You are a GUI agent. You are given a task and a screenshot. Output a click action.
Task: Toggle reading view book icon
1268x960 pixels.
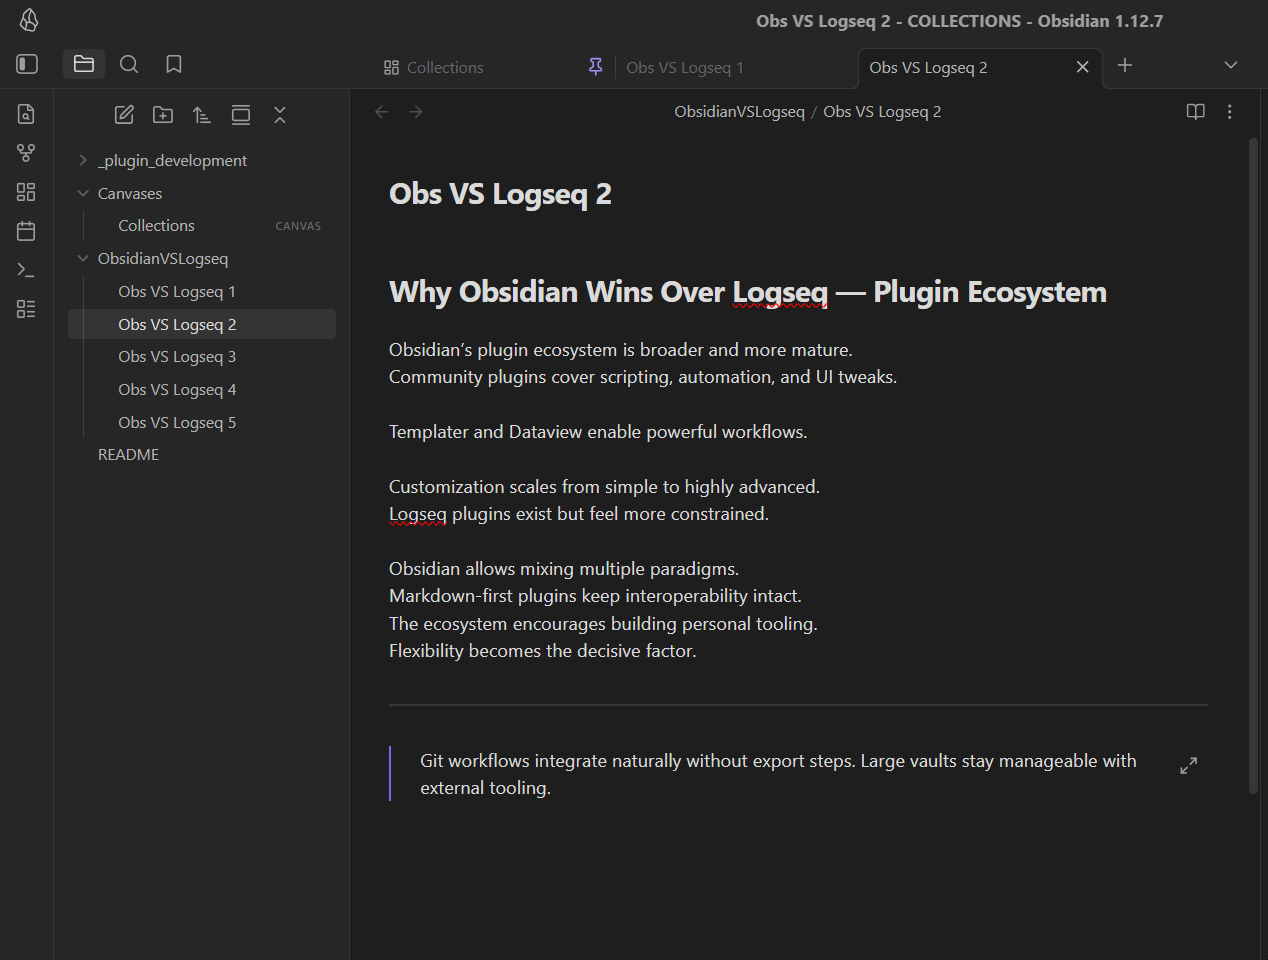1195,112
